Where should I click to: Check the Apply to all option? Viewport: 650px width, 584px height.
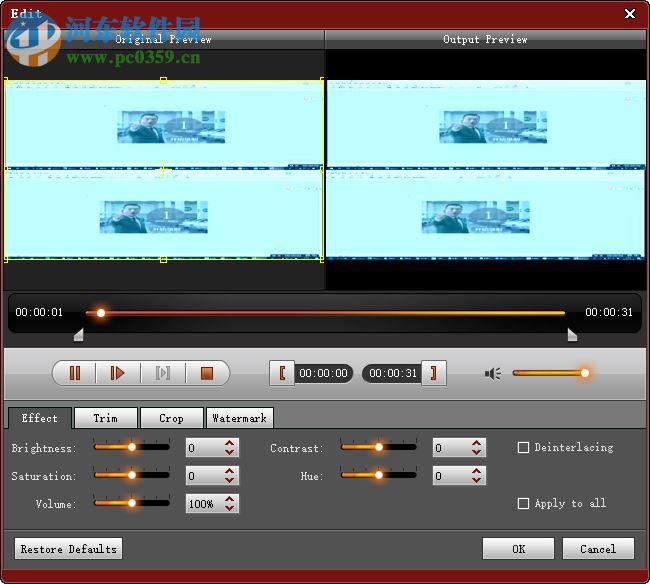(x=523, y=504)
